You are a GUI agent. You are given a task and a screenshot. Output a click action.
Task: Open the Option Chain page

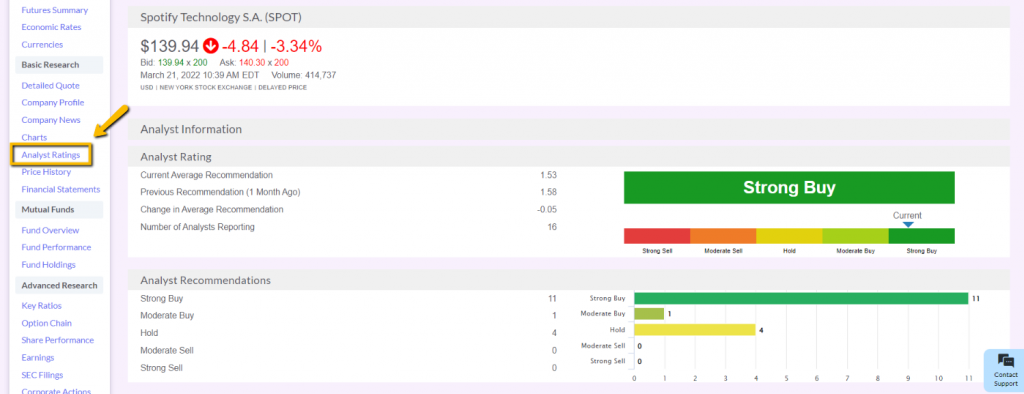tap(46, 323)
